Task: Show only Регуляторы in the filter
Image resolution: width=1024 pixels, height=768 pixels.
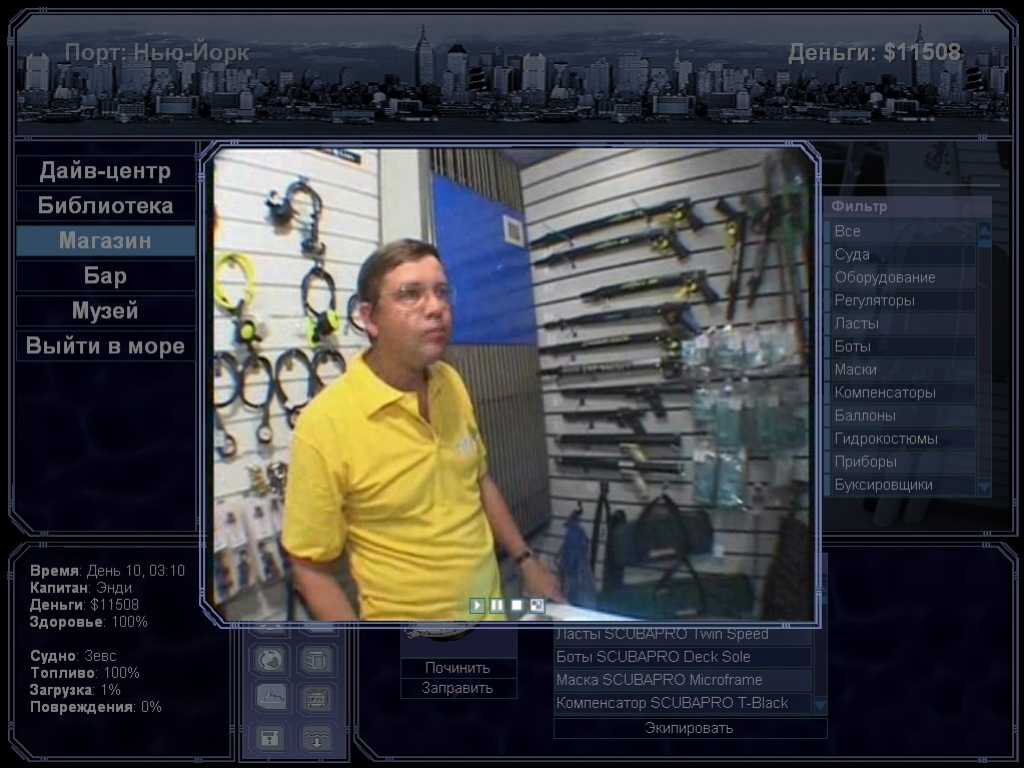Action: click(x=904, y=300)
